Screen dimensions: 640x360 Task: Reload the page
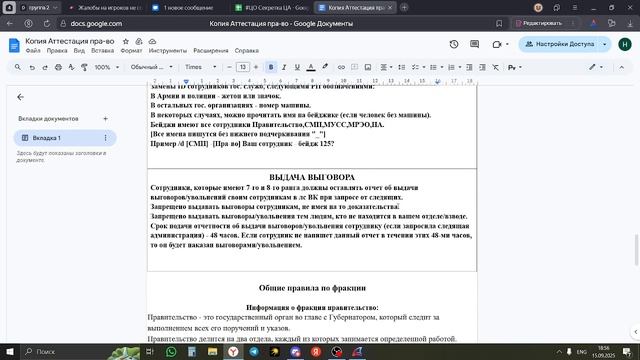[x=47, y=24]
